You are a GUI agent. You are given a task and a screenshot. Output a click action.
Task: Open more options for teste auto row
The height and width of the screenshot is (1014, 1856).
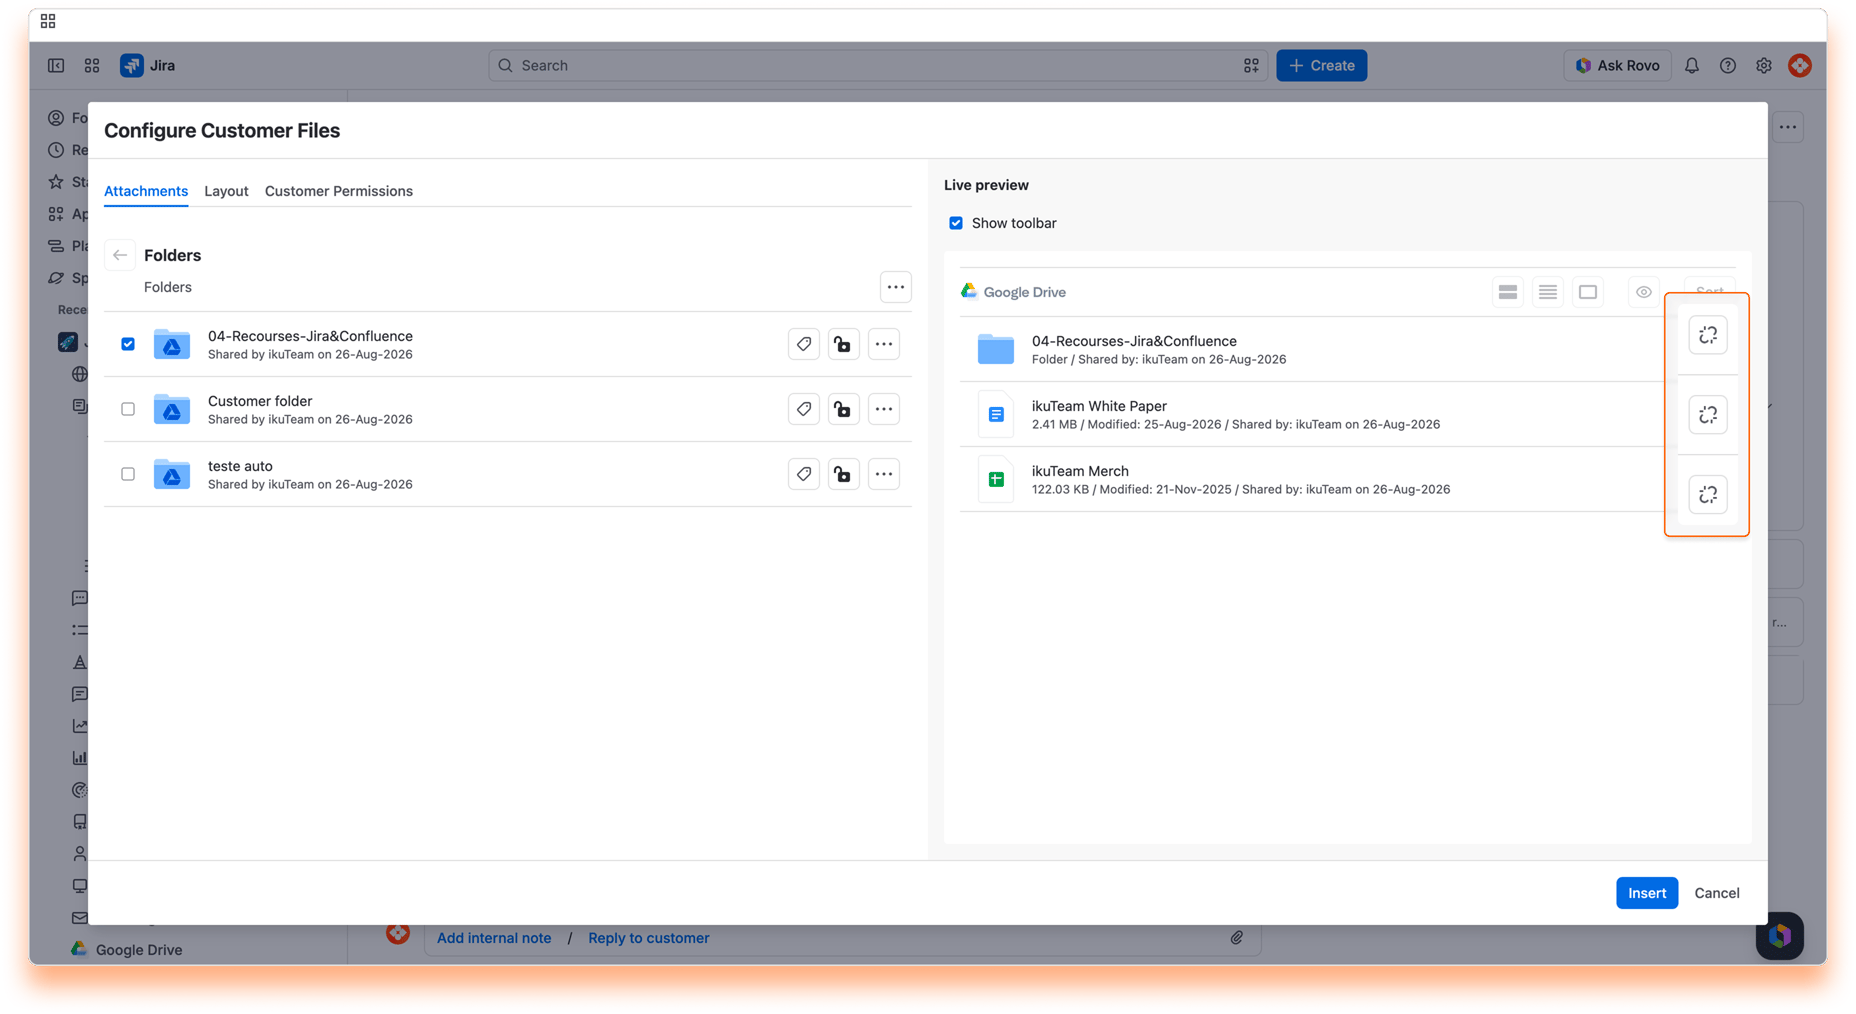click(x=884, y=474)
